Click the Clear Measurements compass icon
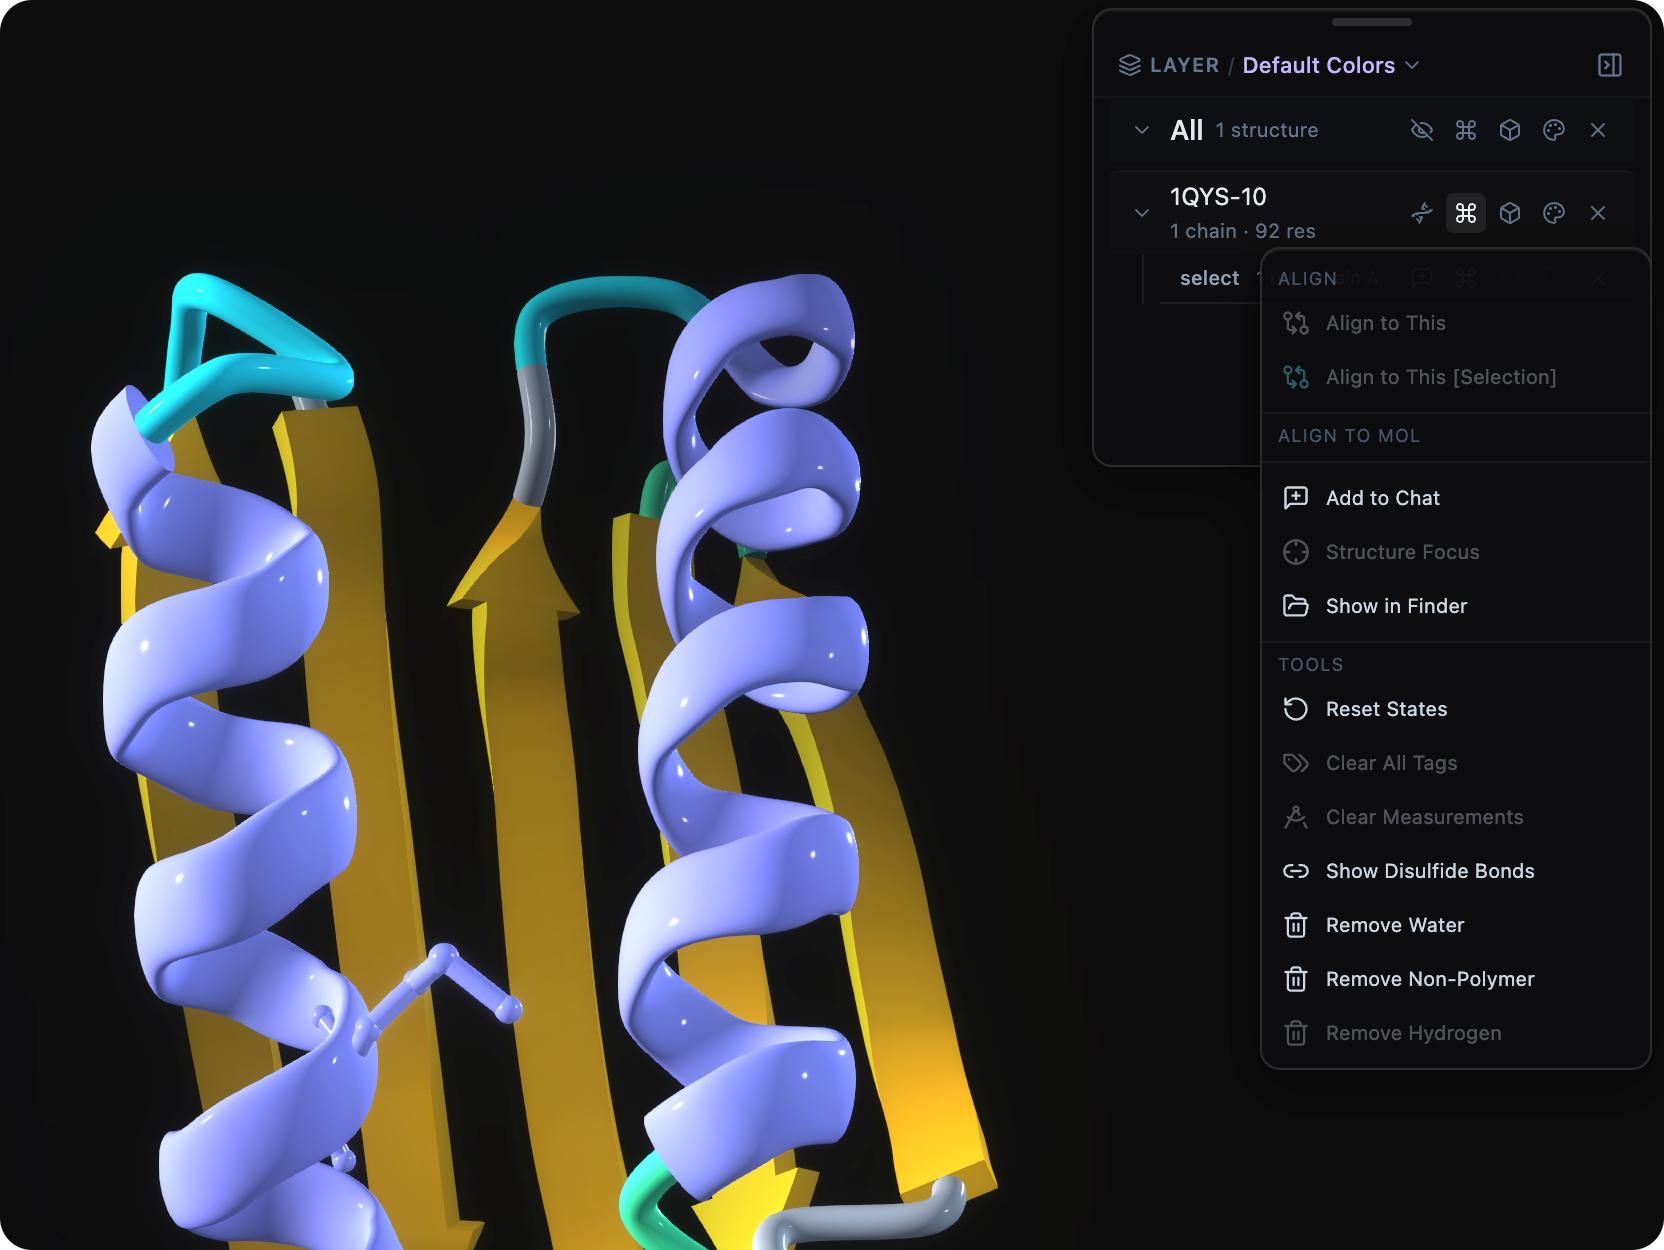Screen dimensions: 1664x1250 (1296, 817)
